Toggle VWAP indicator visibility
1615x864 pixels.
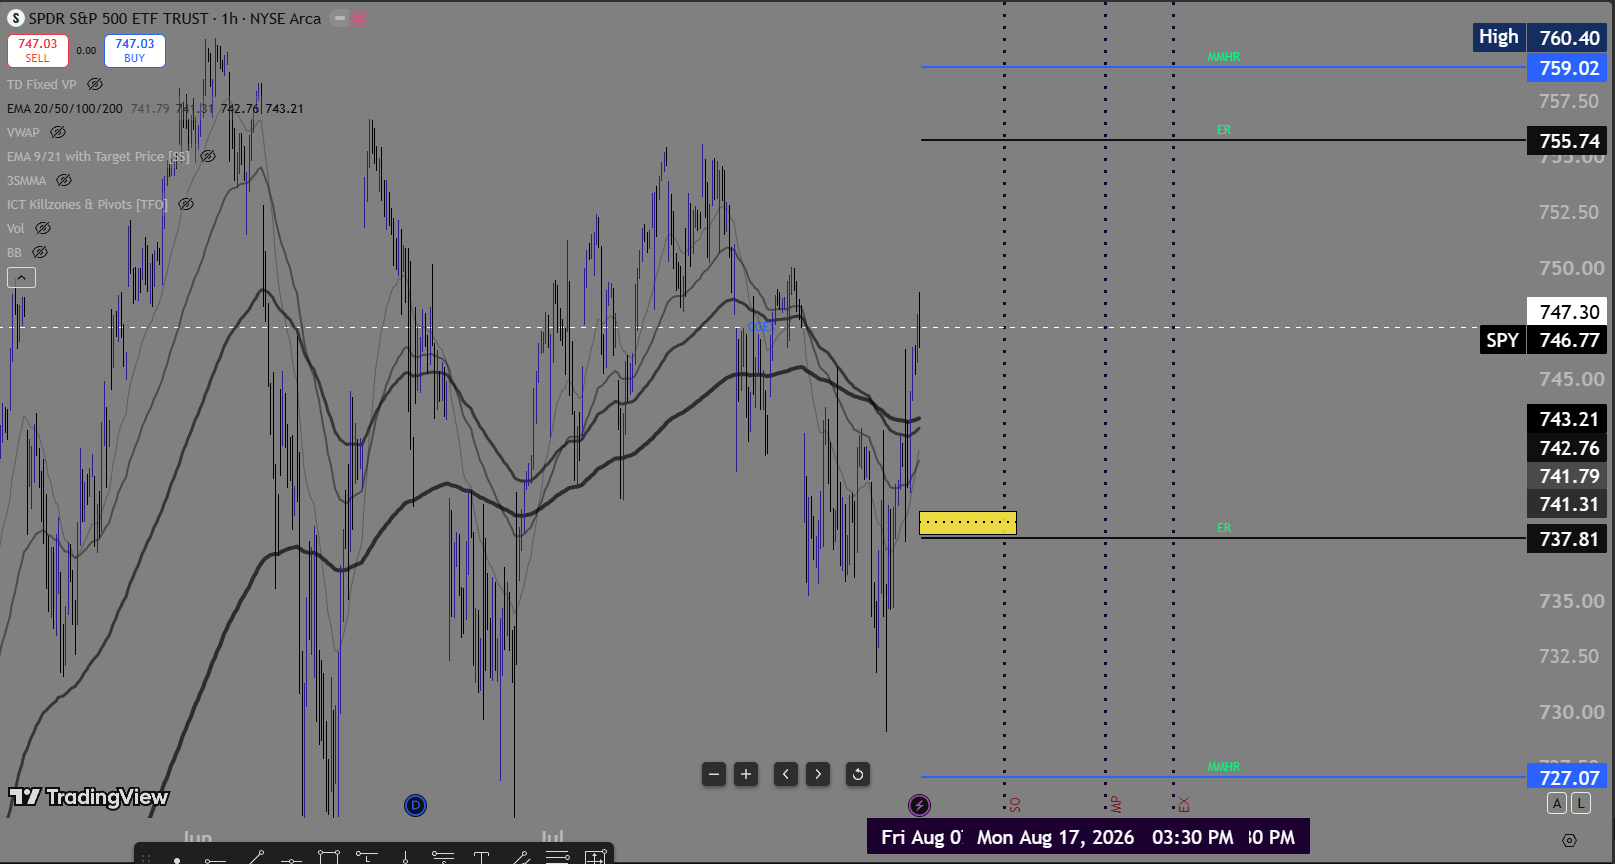[x=58, y=132]
